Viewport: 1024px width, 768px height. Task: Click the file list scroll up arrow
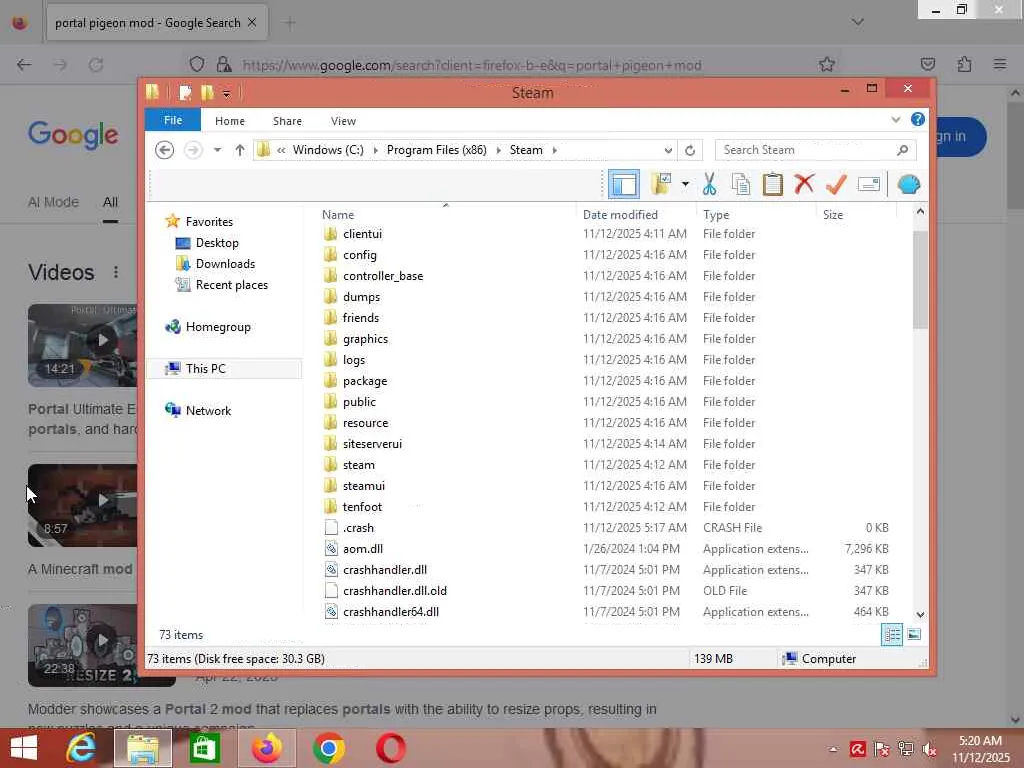tap(920, 212)
